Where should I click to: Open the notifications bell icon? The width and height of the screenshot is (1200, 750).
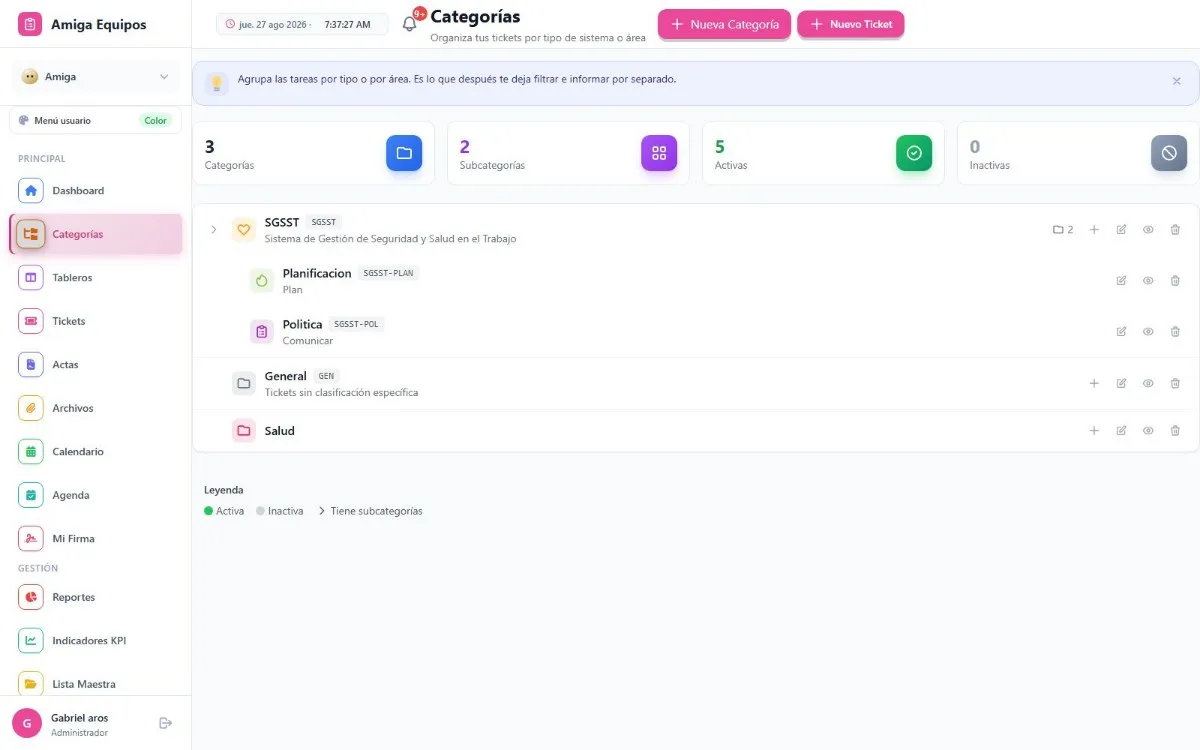click(409, 24)
